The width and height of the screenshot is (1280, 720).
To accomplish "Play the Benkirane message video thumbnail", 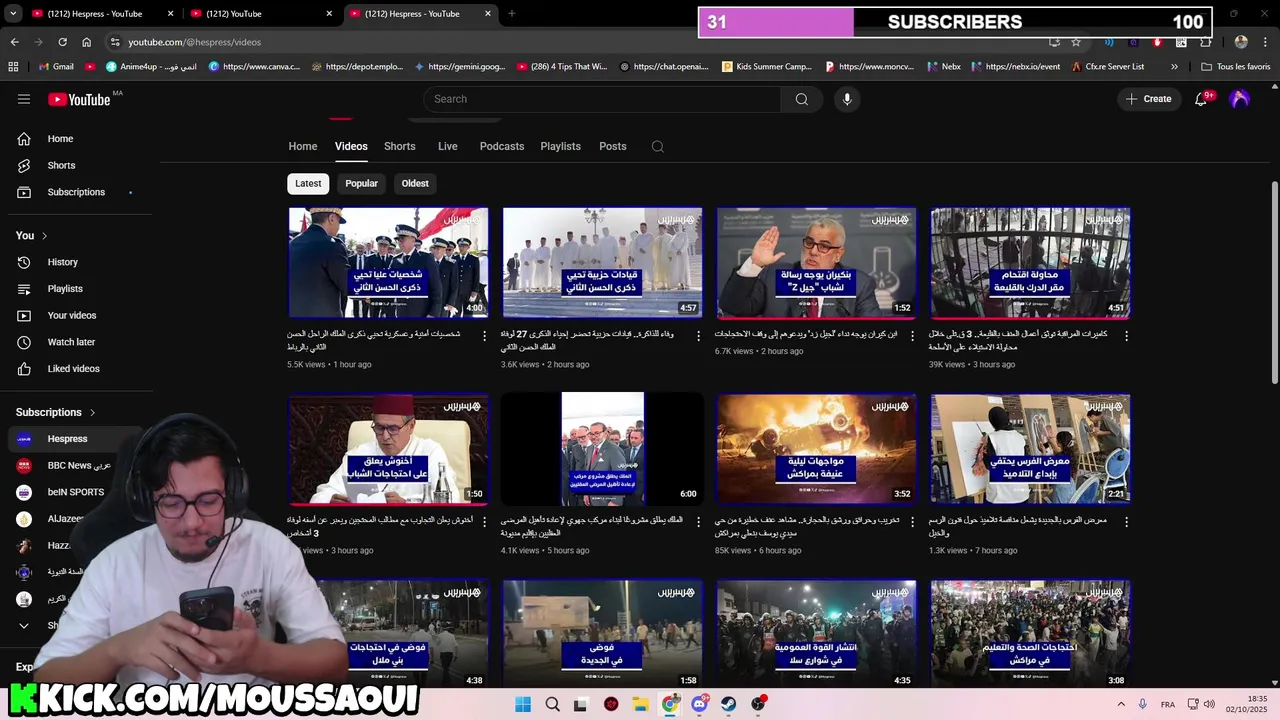I will click(x=816, y=262).
